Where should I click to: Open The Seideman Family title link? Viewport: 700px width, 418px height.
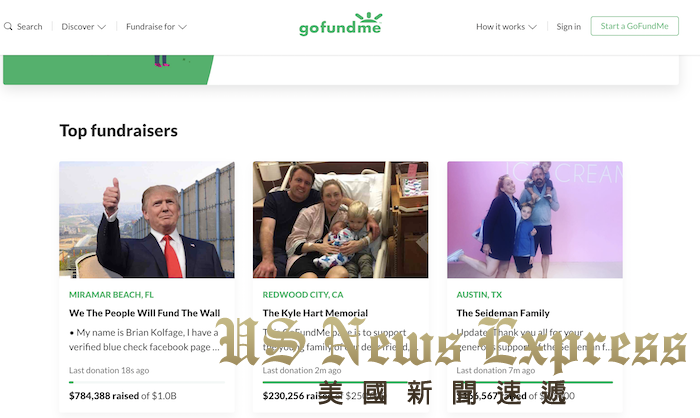503,313
